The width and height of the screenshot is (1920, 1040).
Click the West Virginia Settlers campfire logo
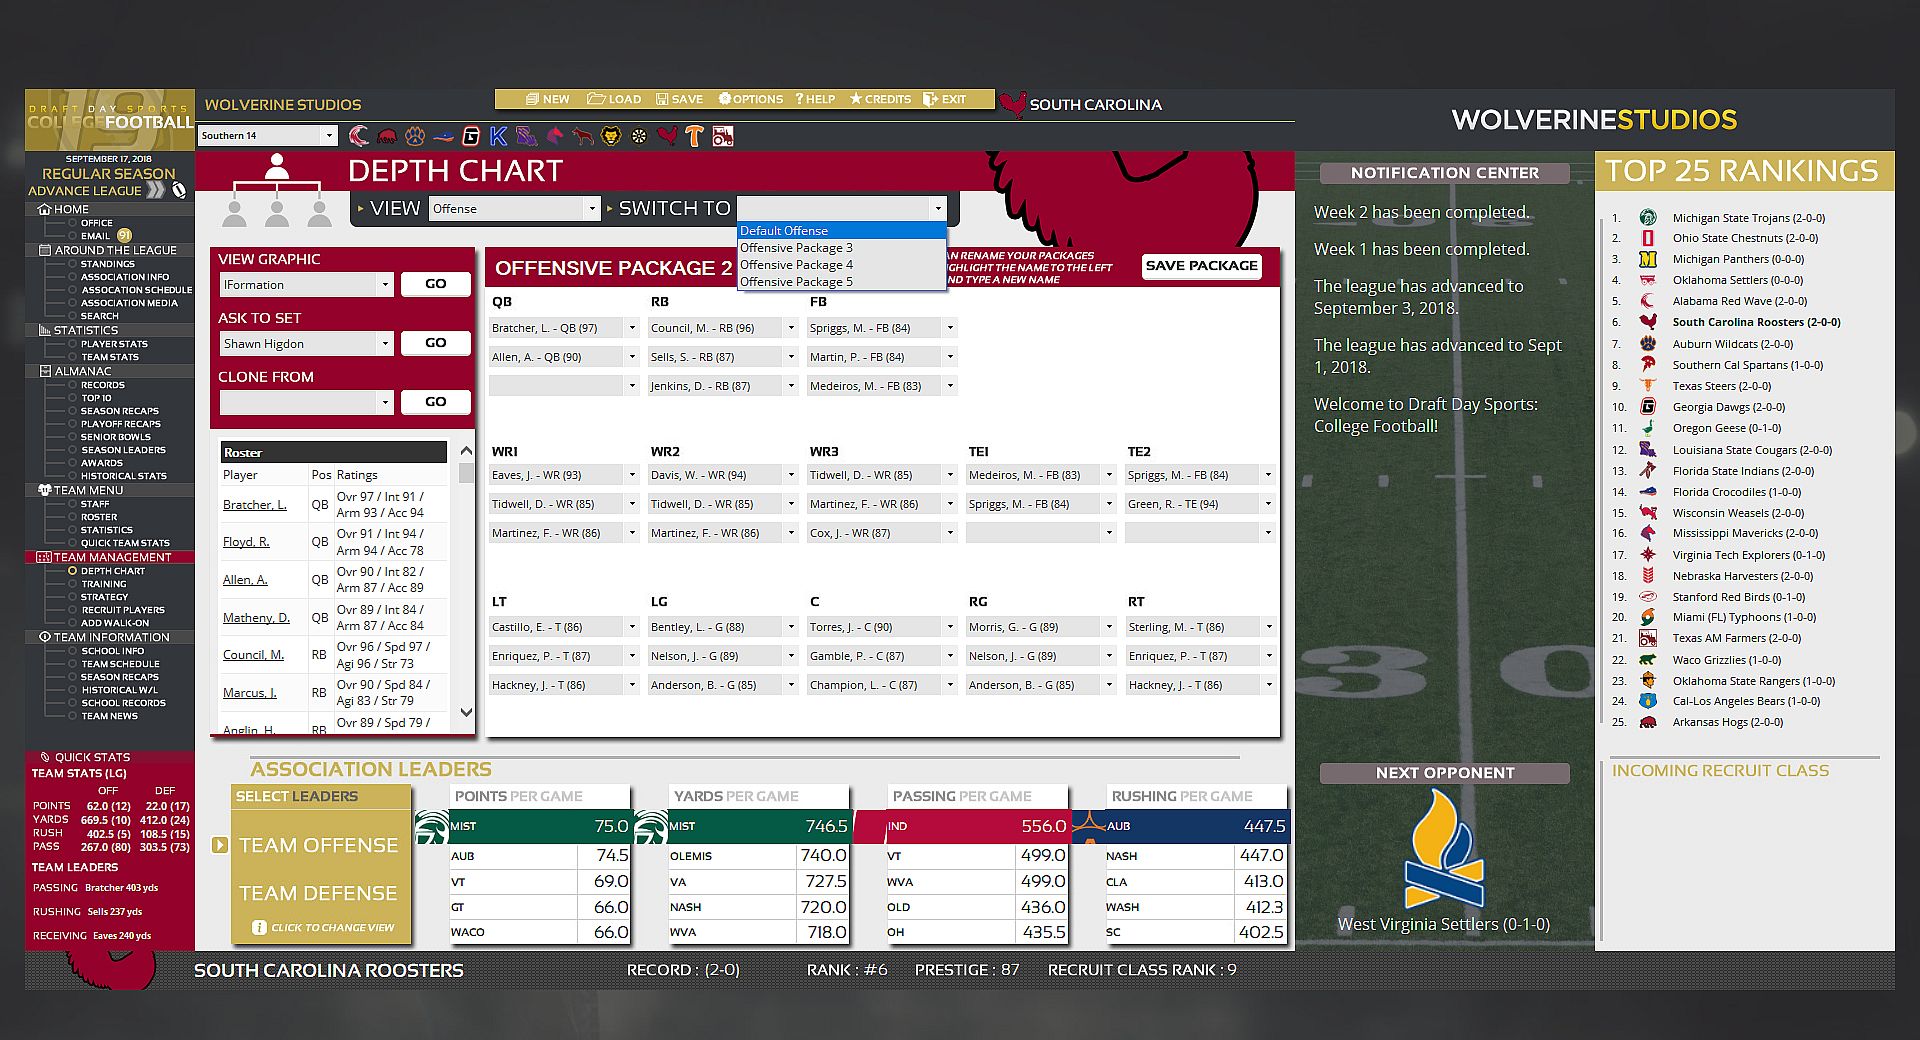(x=1444, y=848)
